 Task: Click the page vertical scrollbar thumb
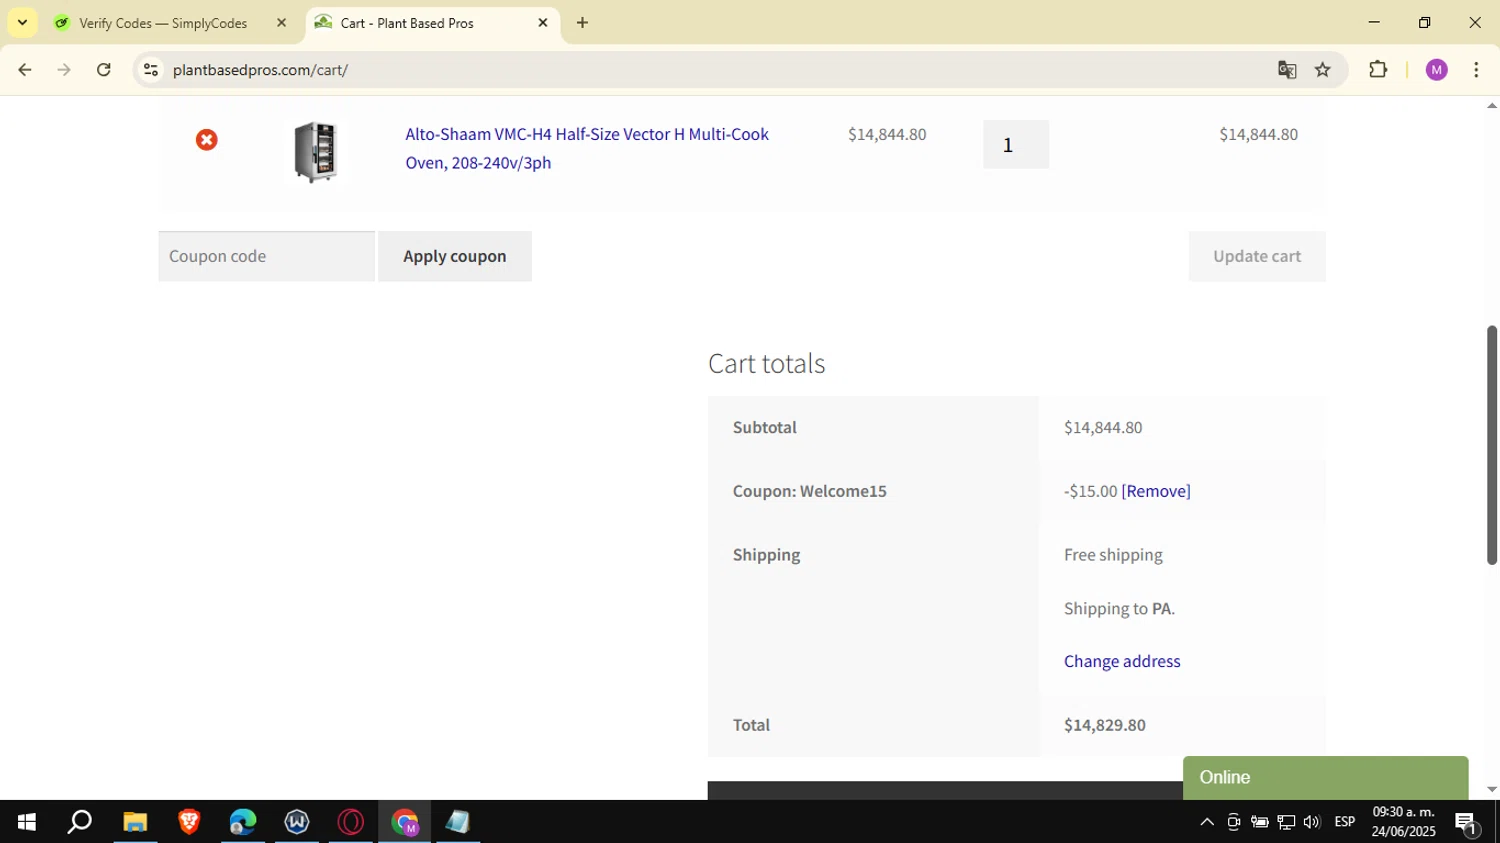coord(1491,445)
